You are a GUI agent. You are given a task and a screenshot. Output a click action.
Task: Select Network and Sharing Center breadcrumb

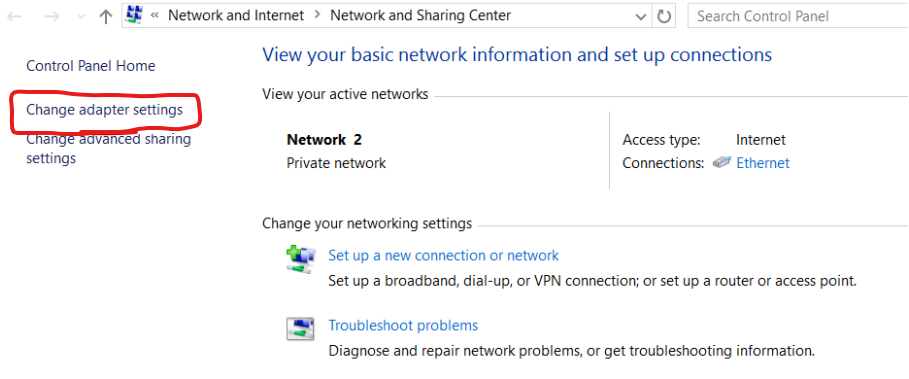[x=420, y=16]
